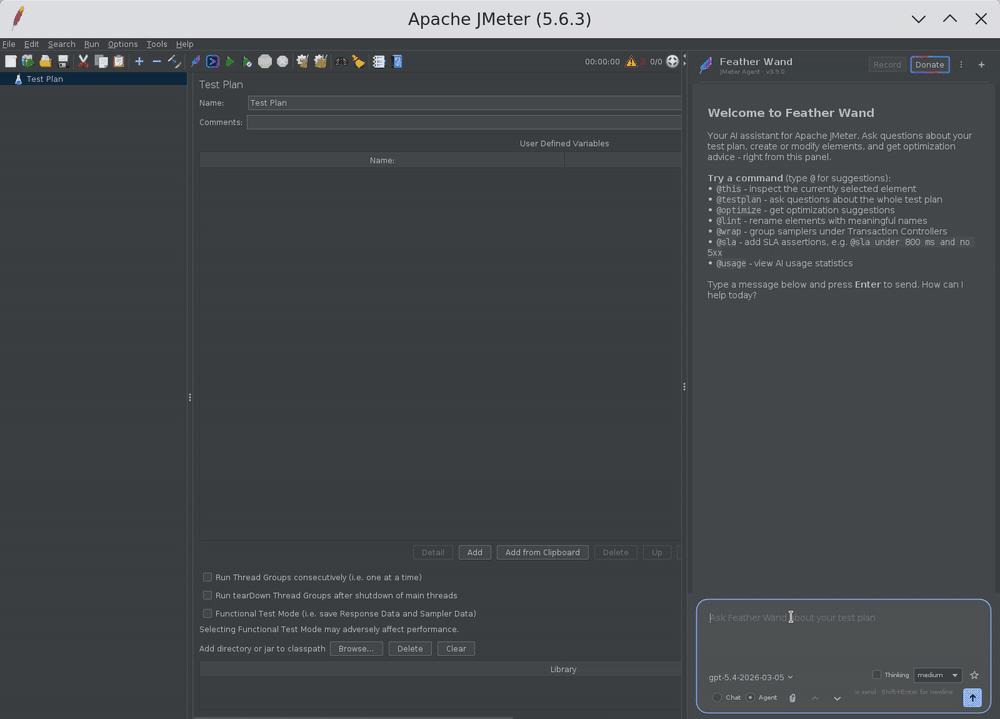Click the attachment paperclip icon
1000x719 pixels.
(792, 698)
